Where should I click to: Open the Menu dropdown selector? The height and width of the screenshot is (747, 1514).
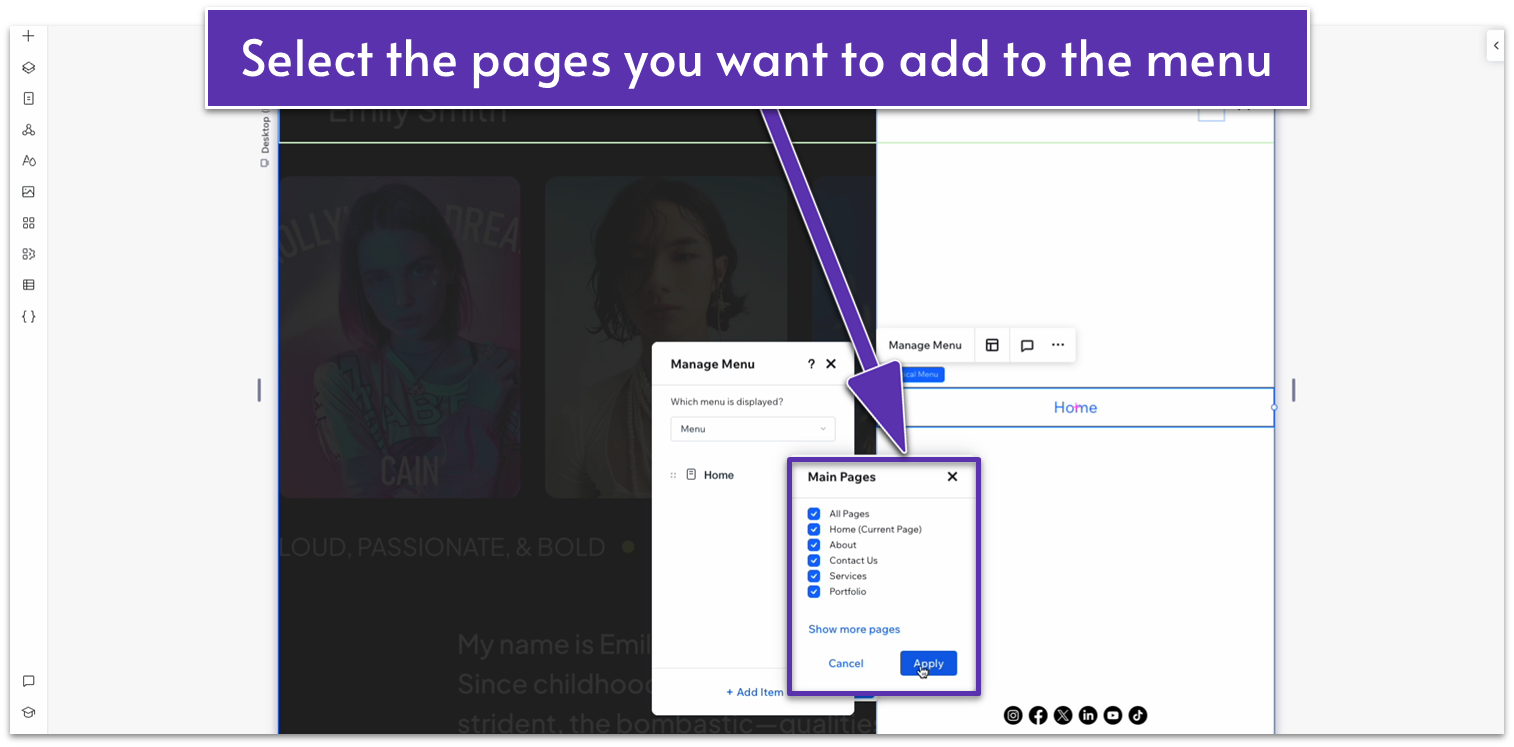(x=753, y=429)
